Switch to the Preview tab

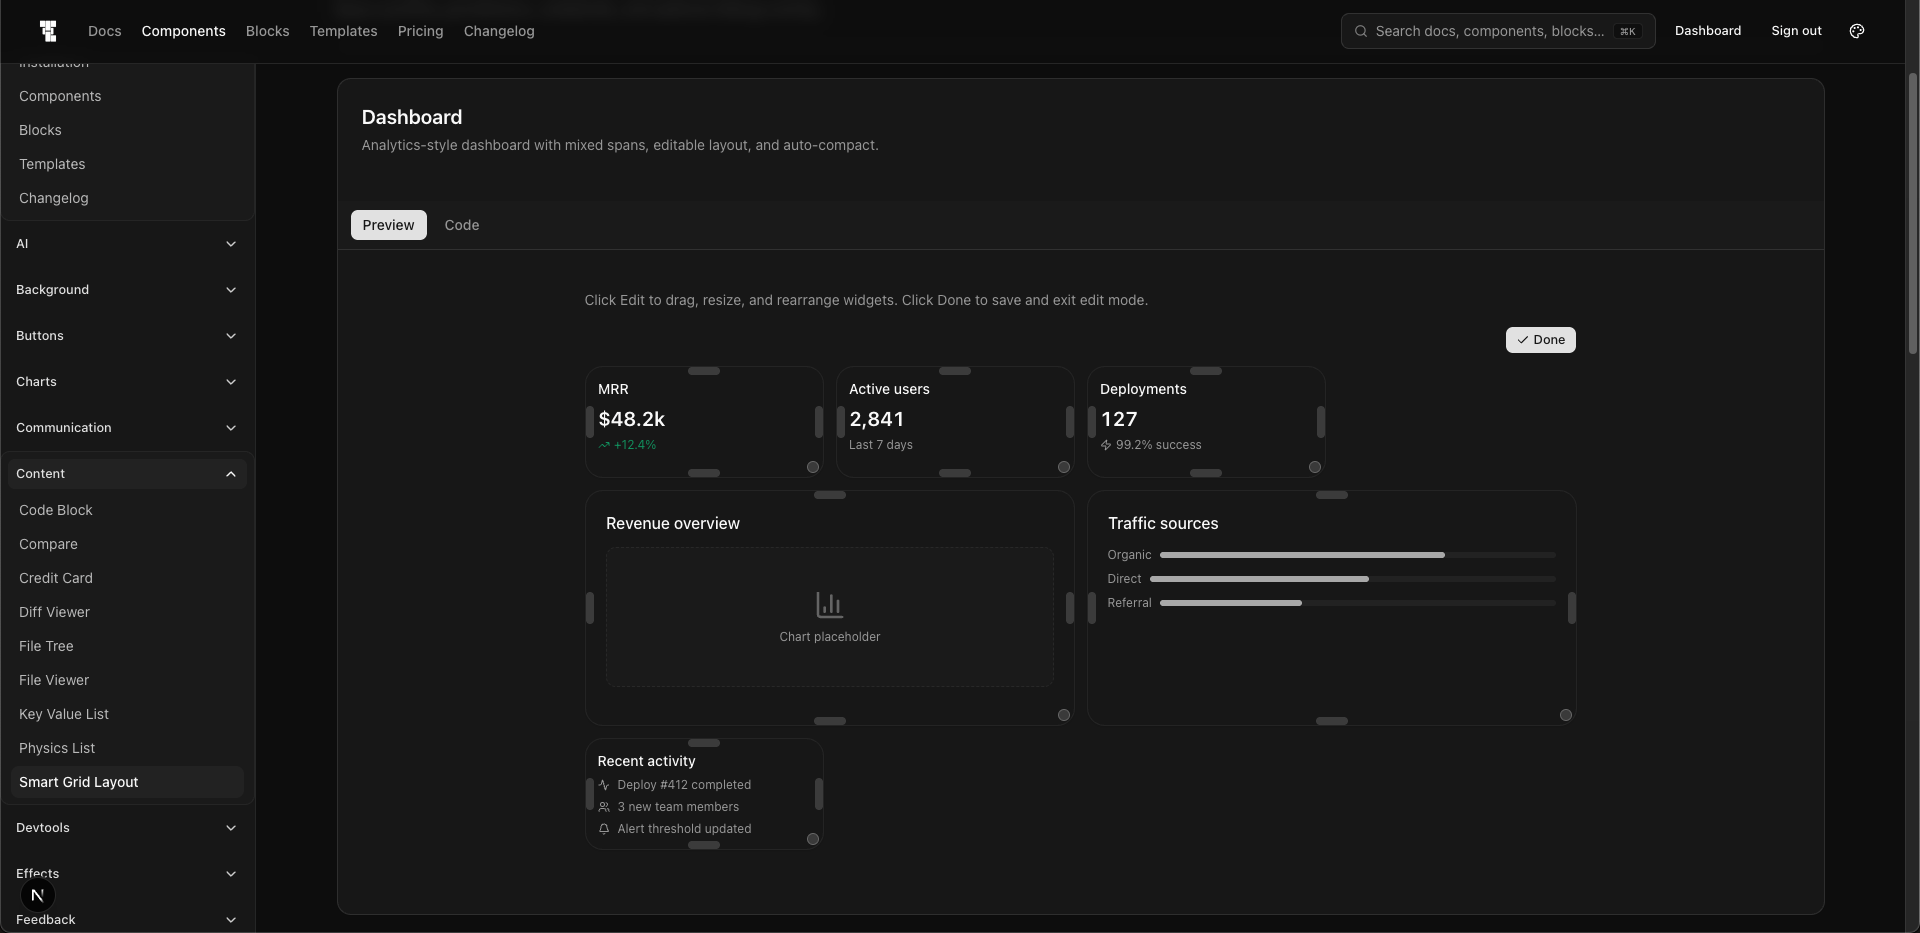pos(388,225)
